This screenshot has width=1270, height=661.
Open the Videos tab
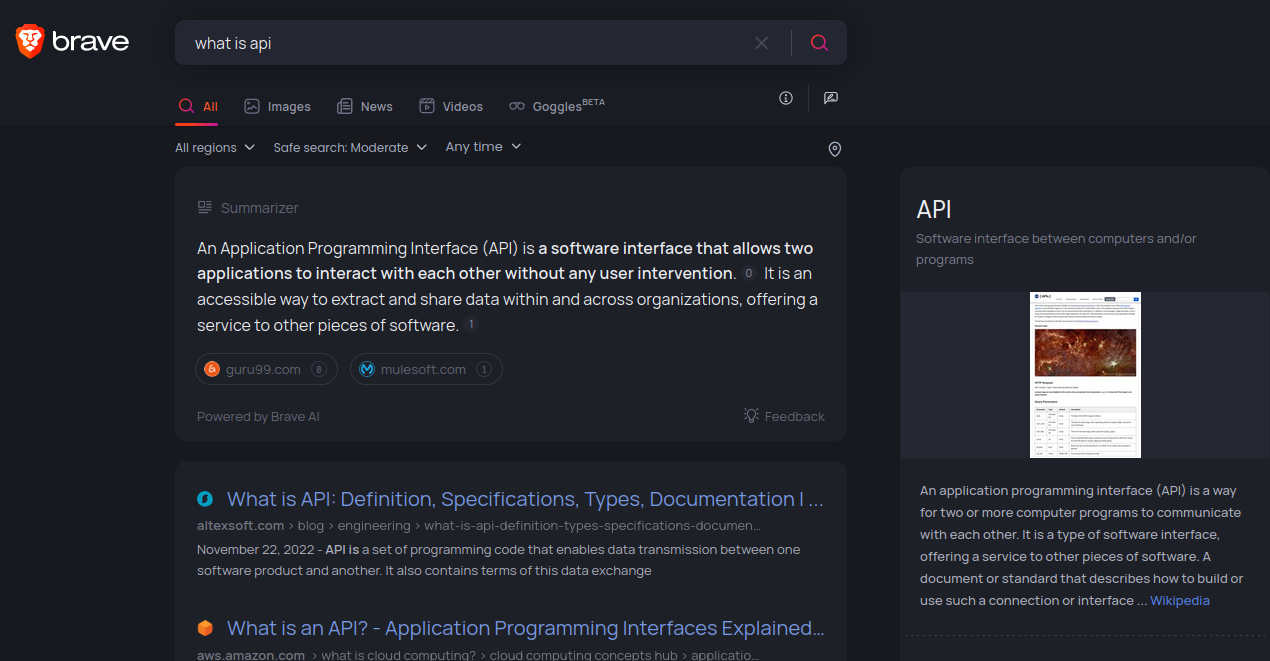(451, 106)
